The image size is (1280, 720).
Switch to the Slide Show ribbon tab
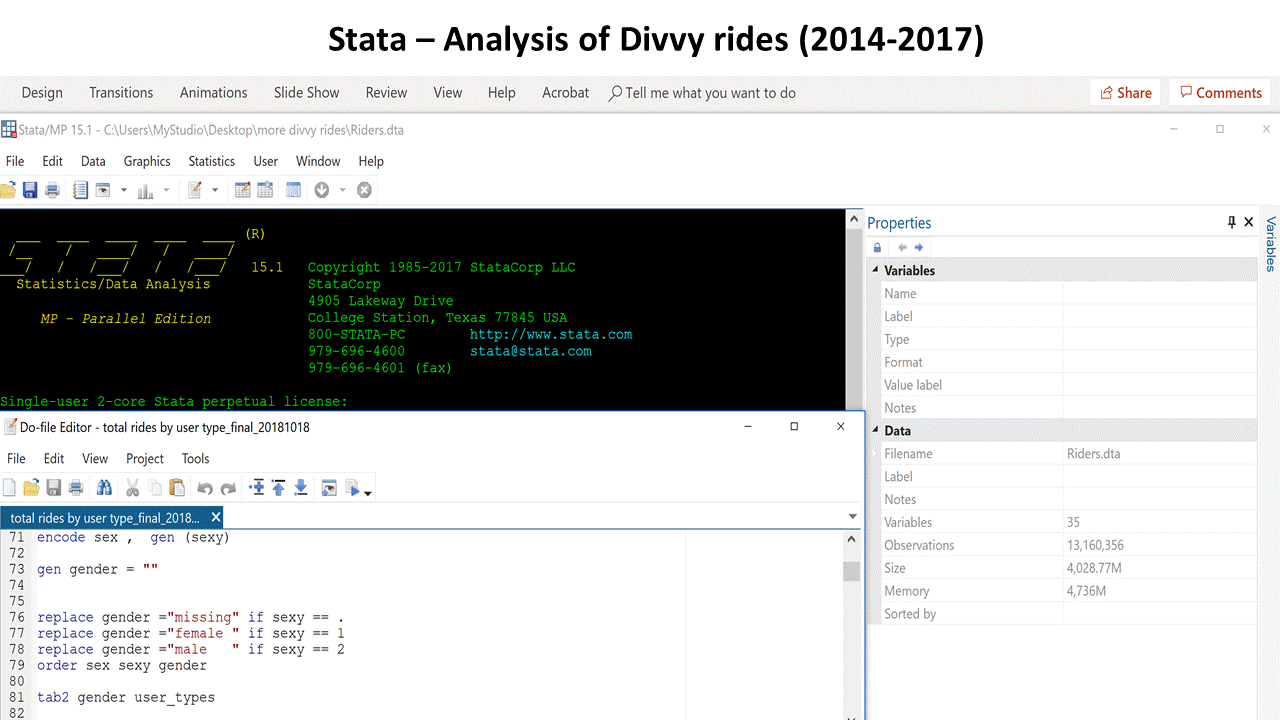[306, 92]
